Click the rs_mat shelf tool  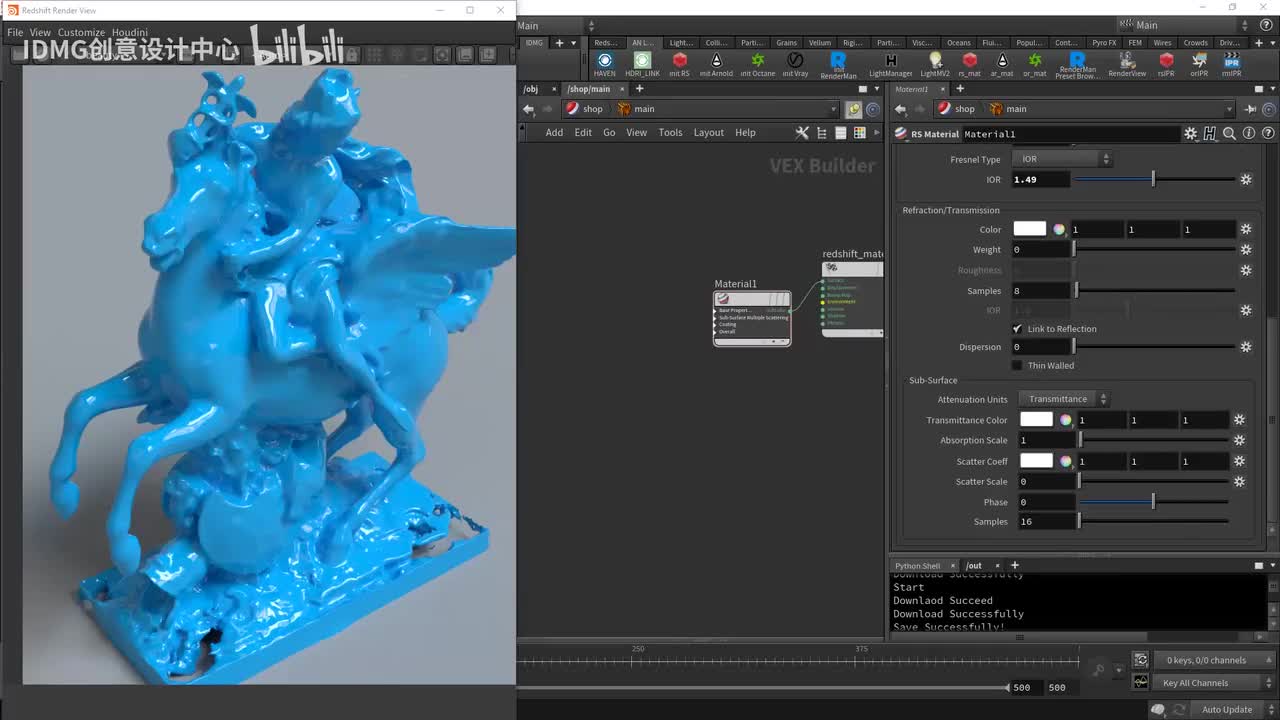(969, 65)
